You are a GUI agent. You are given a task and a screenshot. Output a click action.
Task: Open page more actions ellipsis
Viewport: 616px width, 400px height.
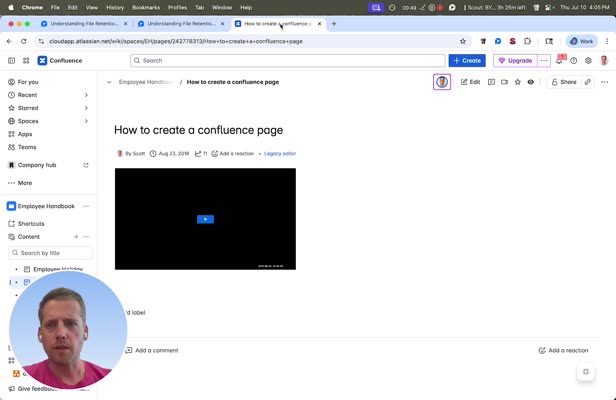[x=604, y=82]
